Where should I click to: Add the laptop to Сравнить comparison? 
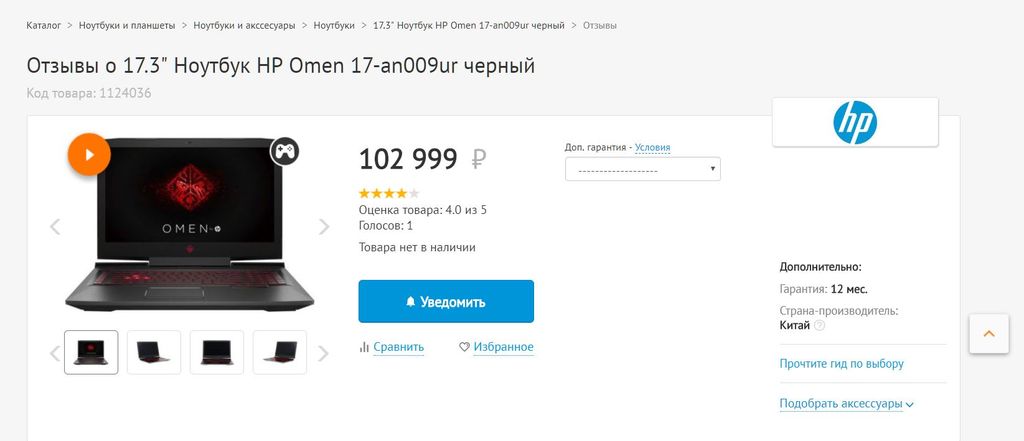391,347
